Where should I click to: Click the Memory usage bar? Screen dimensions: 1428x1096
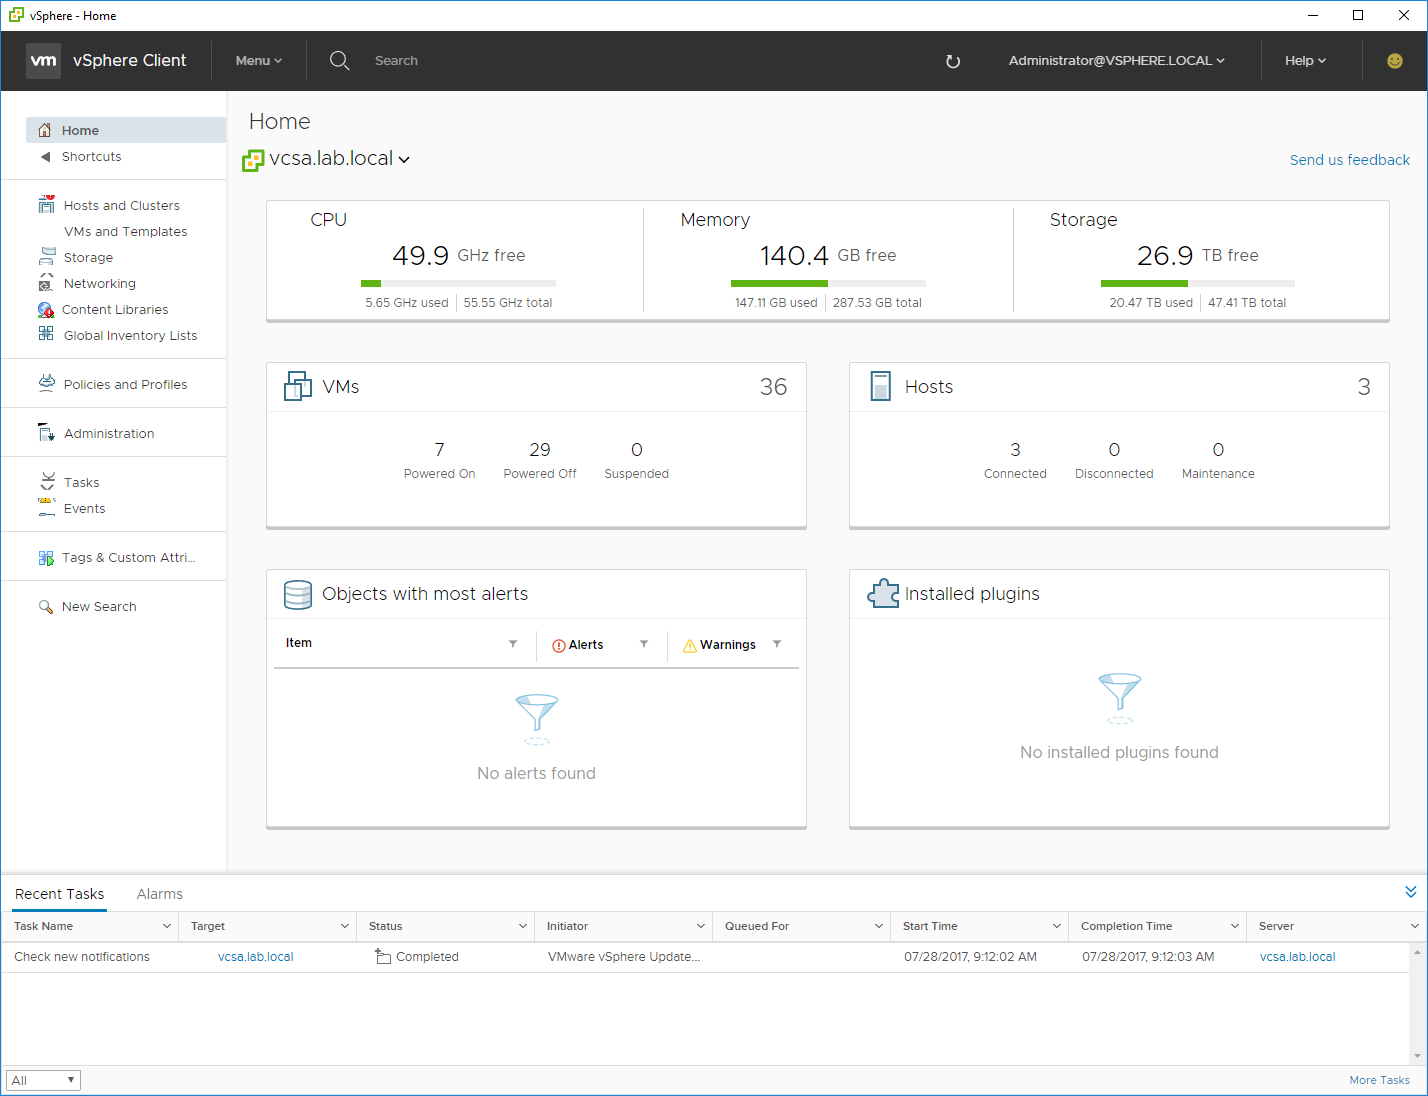click(x=828, y=283)
